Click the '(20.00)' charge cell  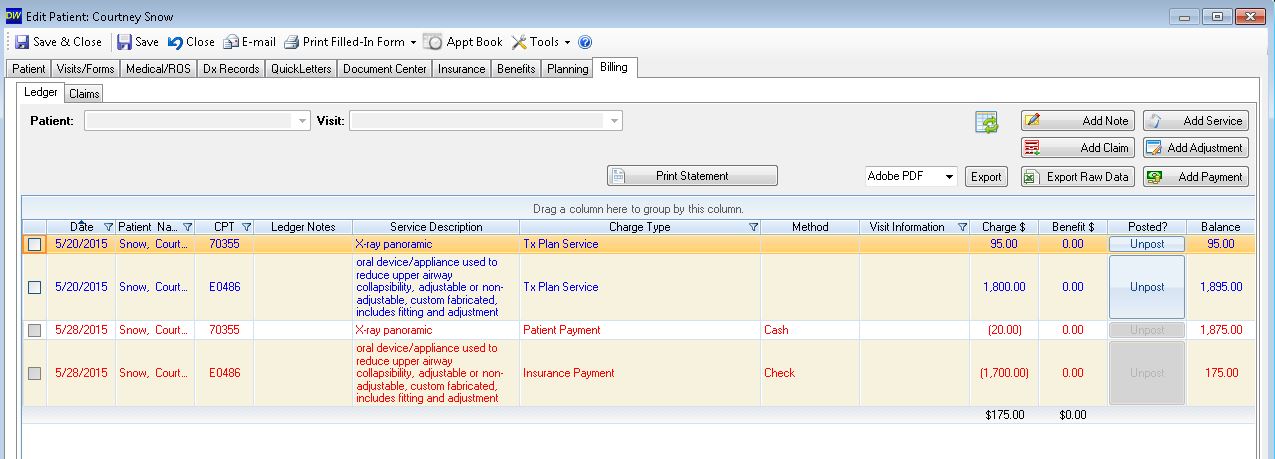pyautogui.click(x=1004, y=330)
